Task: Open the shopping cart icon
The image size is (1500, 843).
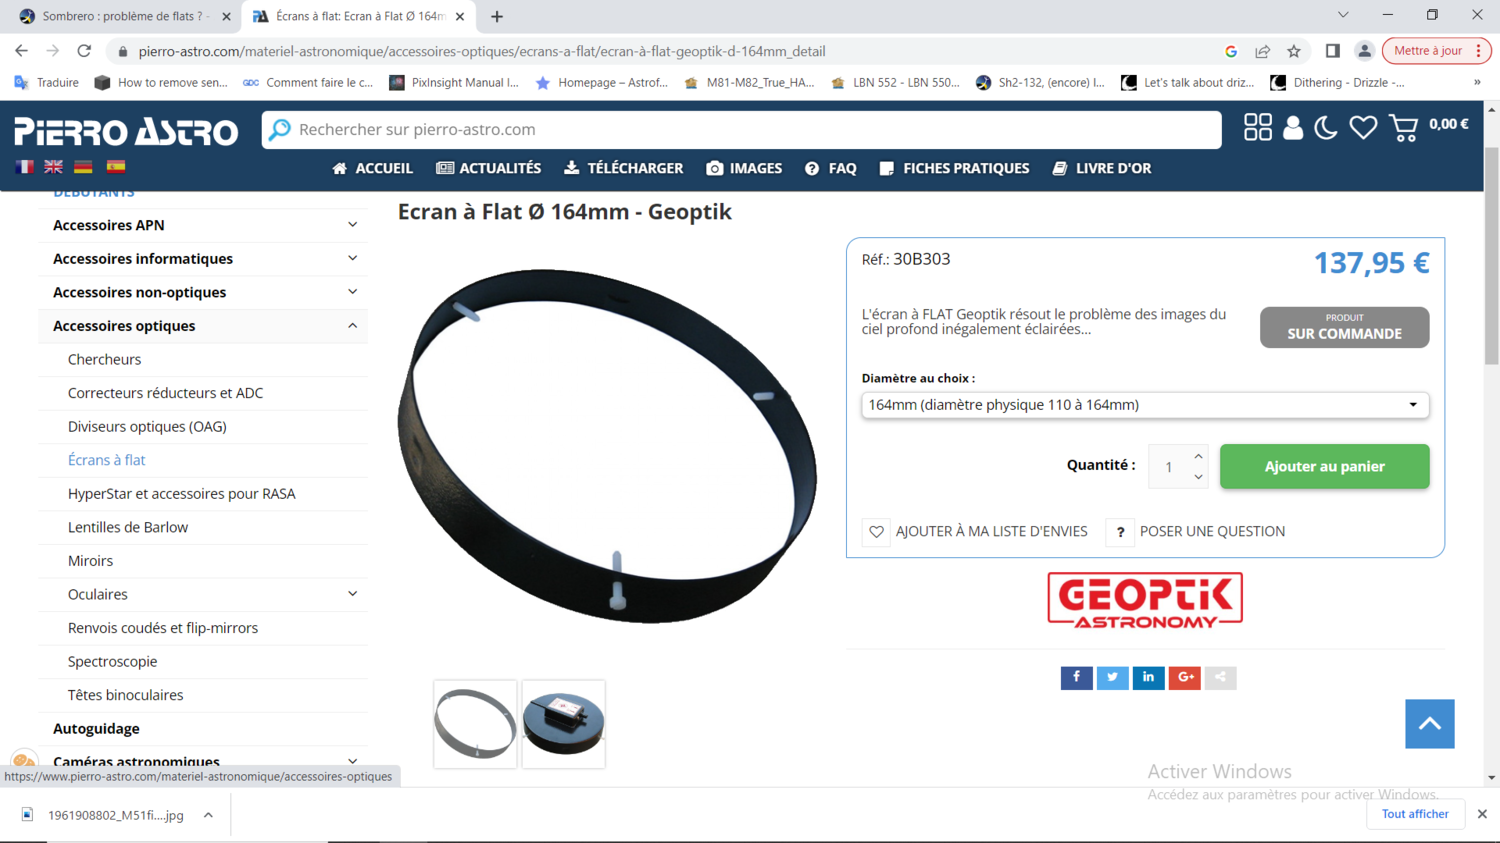Action: click(x=1404, y=127)
